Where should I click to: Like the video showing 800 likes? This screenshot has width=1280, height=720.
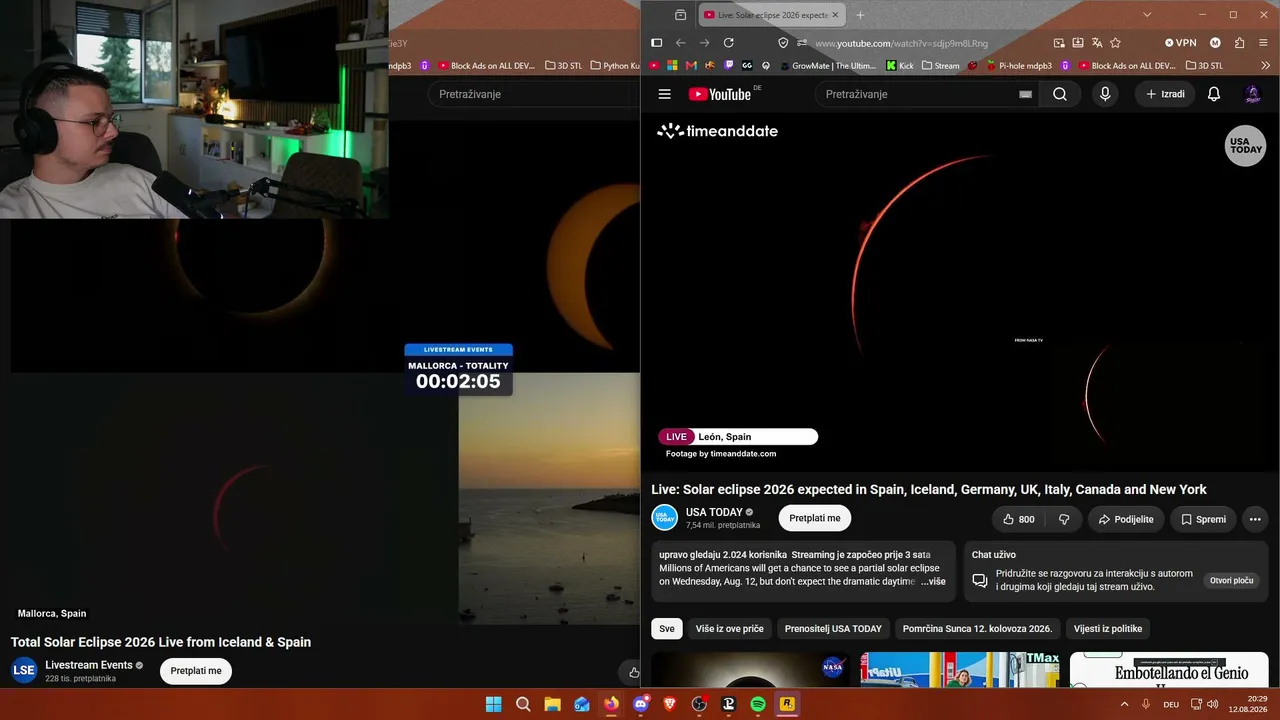[x=1018, y=519]
